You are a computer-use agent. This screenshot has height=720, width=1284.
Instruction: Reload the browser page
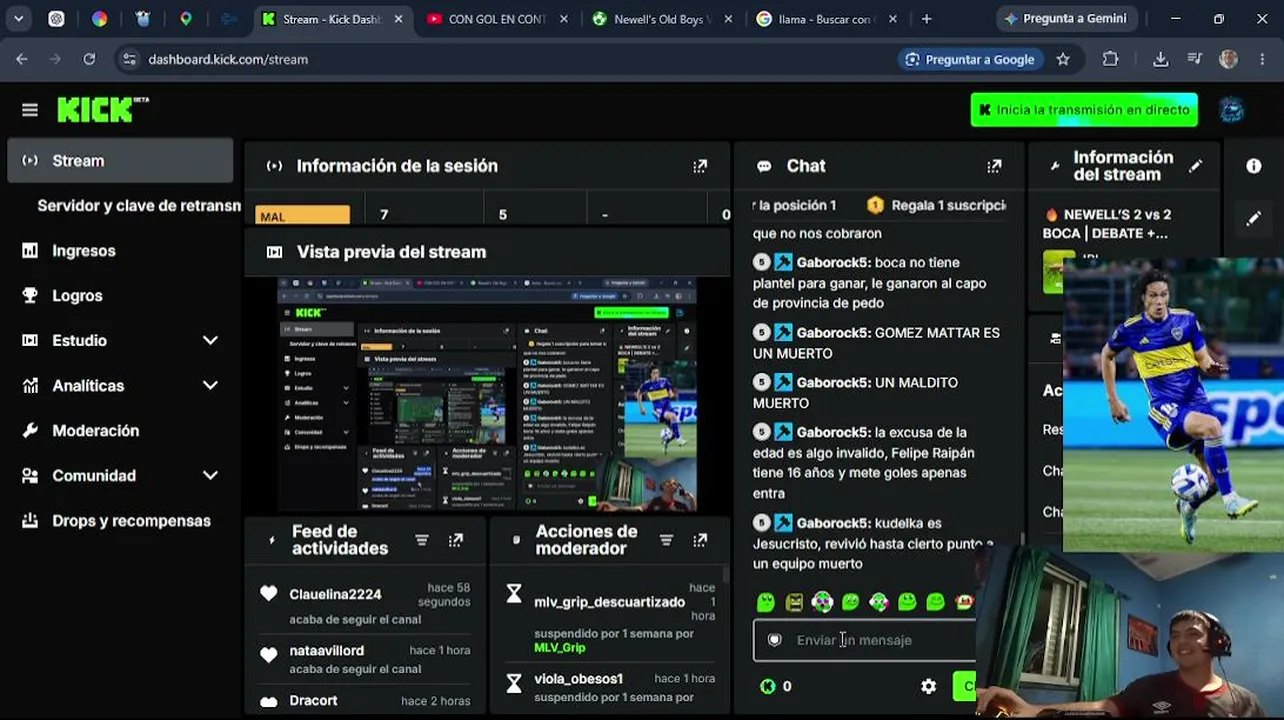pos(89,59)
